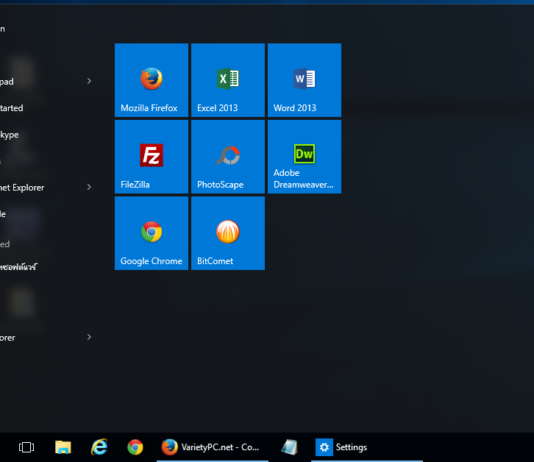534x462 pixels.
Task: Launch the Excel 2013 tile
Action: (x=228, y=80)
